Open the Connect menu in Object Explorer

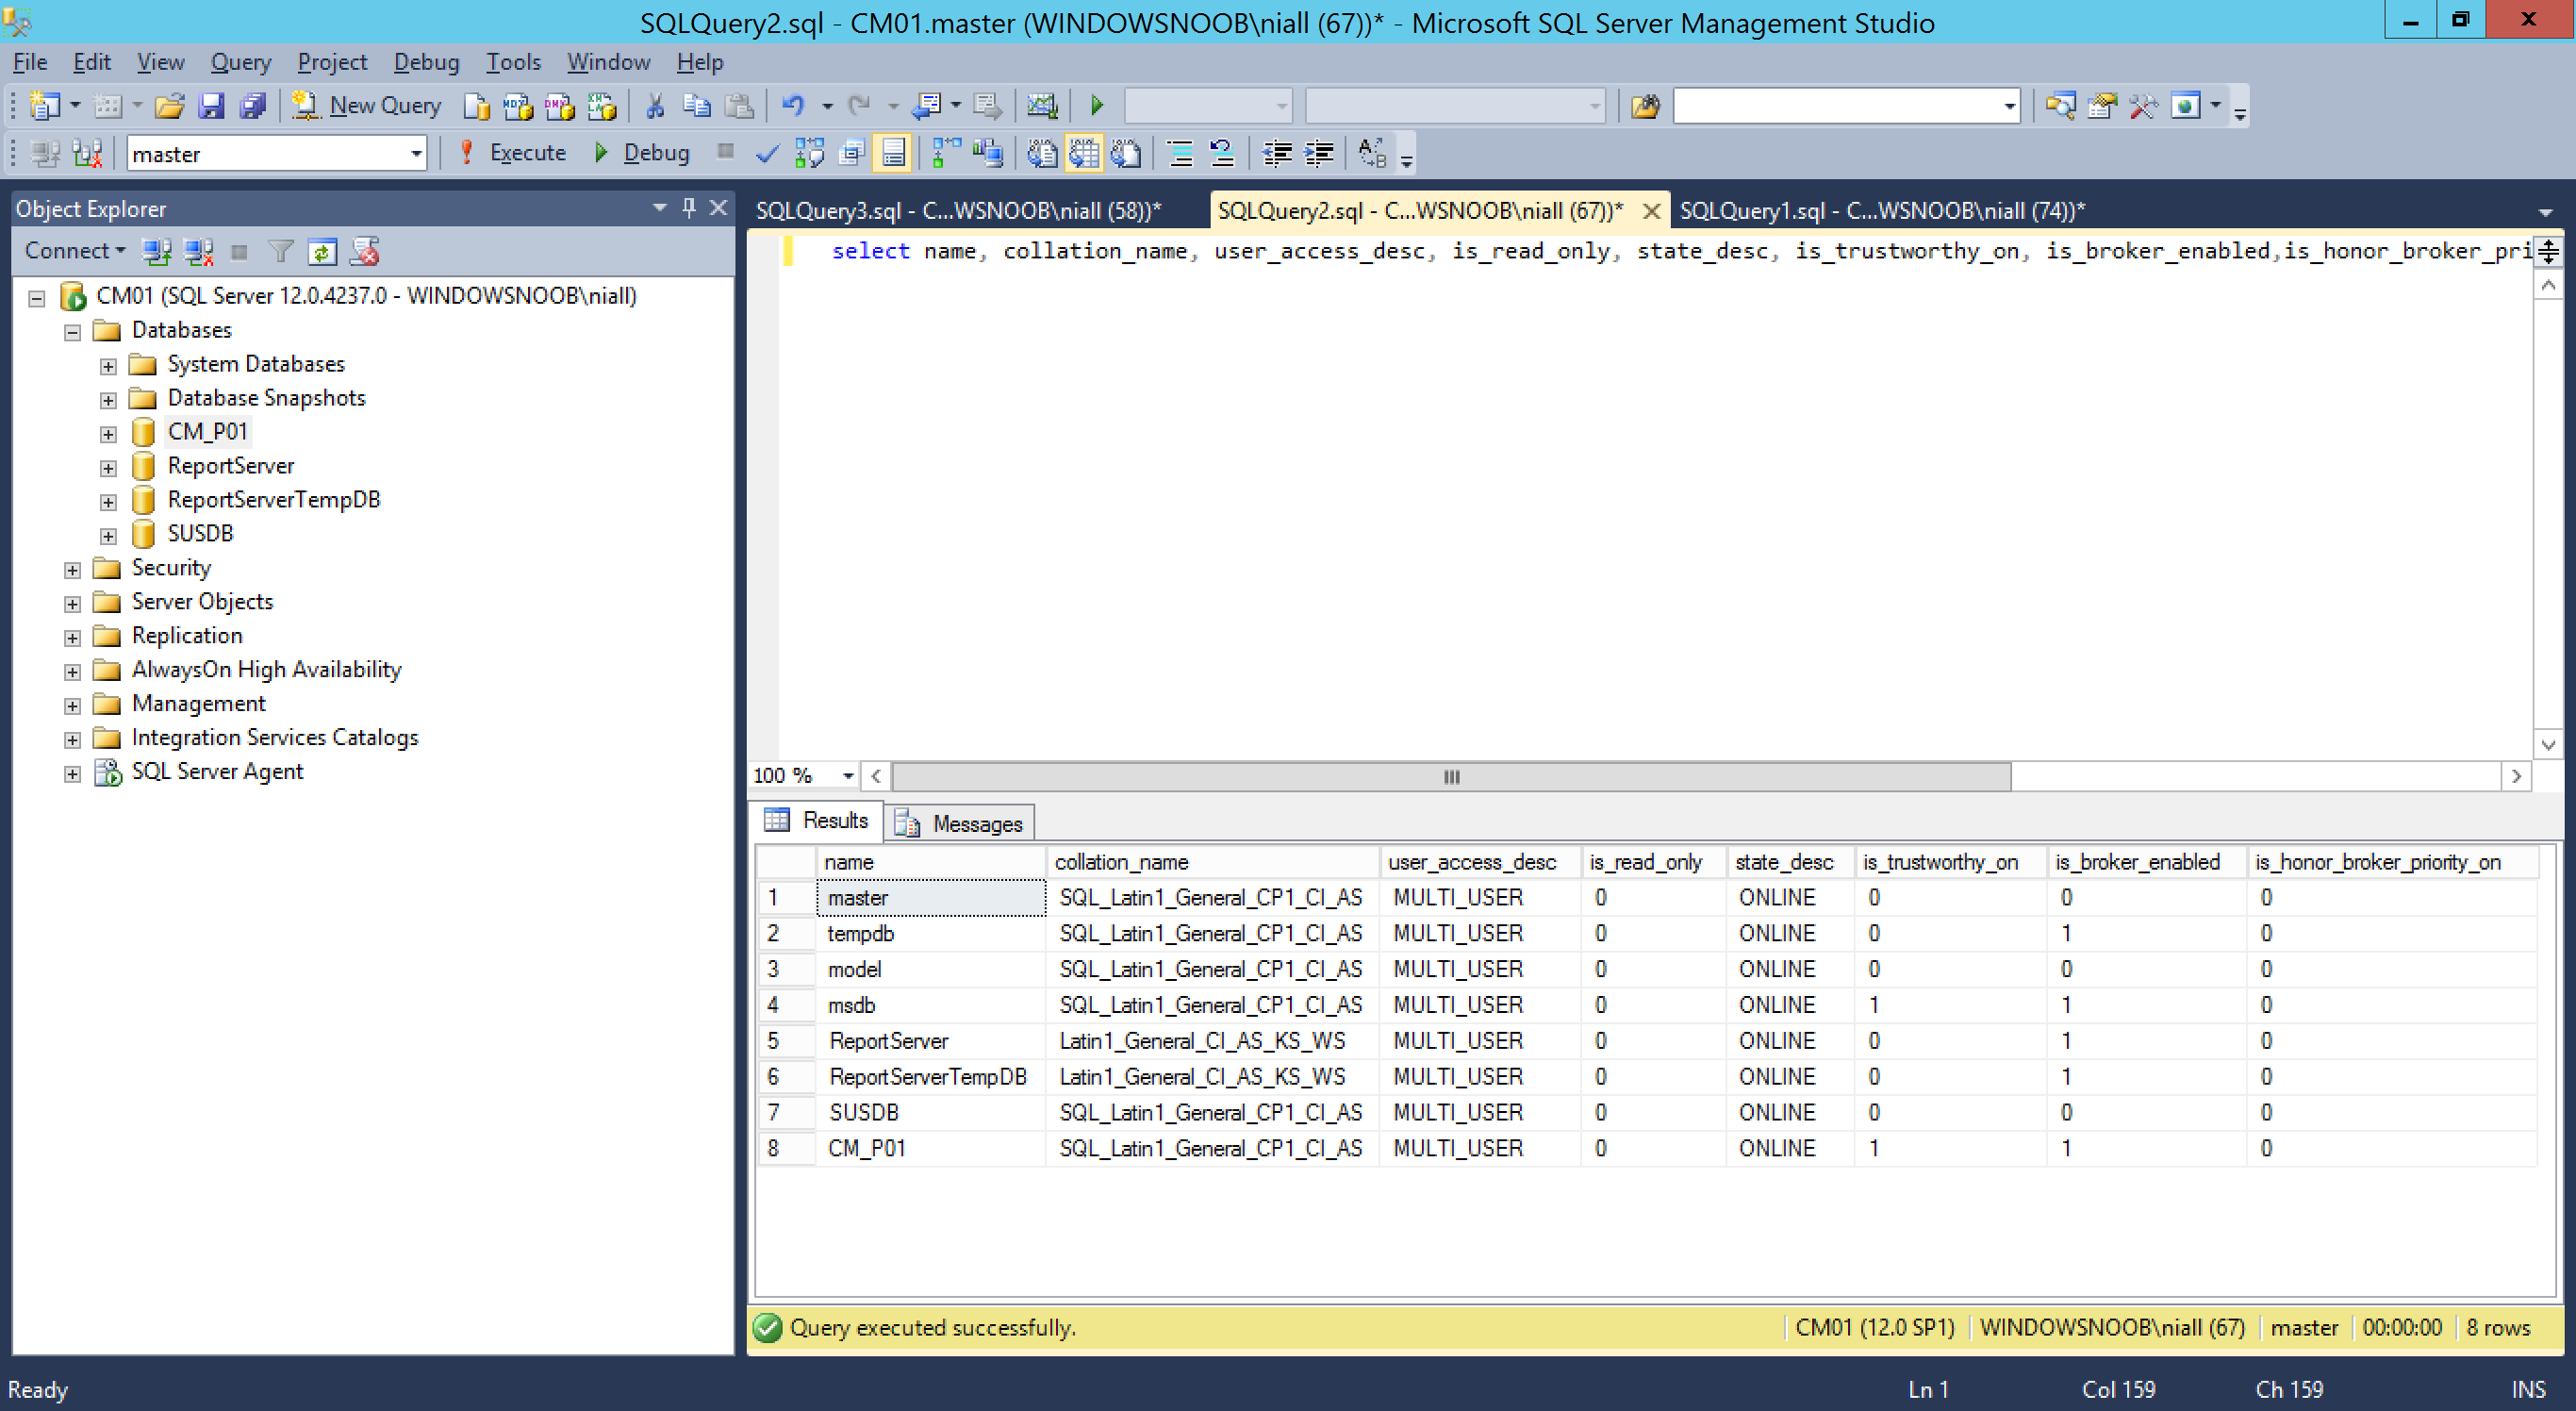[75, 251]
